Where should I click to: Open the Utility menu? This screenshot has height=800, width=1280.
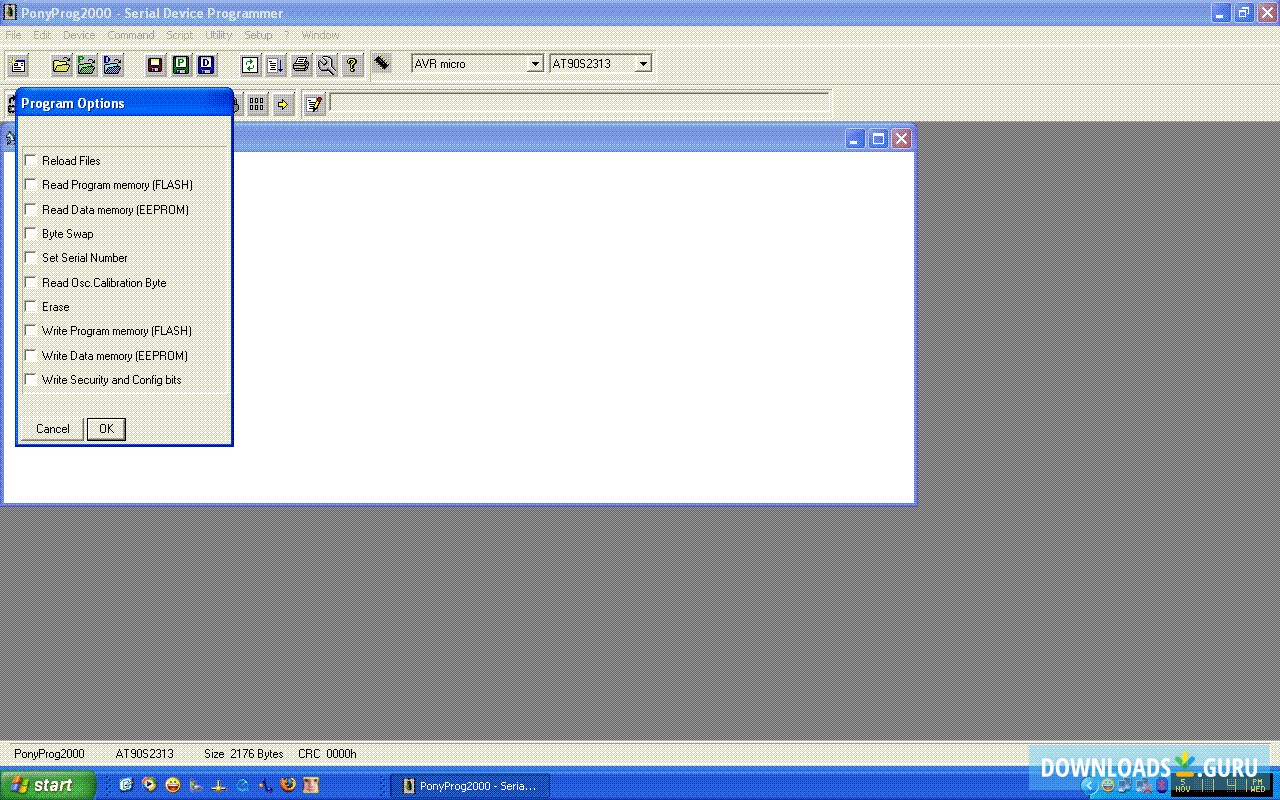click(218, 34)
